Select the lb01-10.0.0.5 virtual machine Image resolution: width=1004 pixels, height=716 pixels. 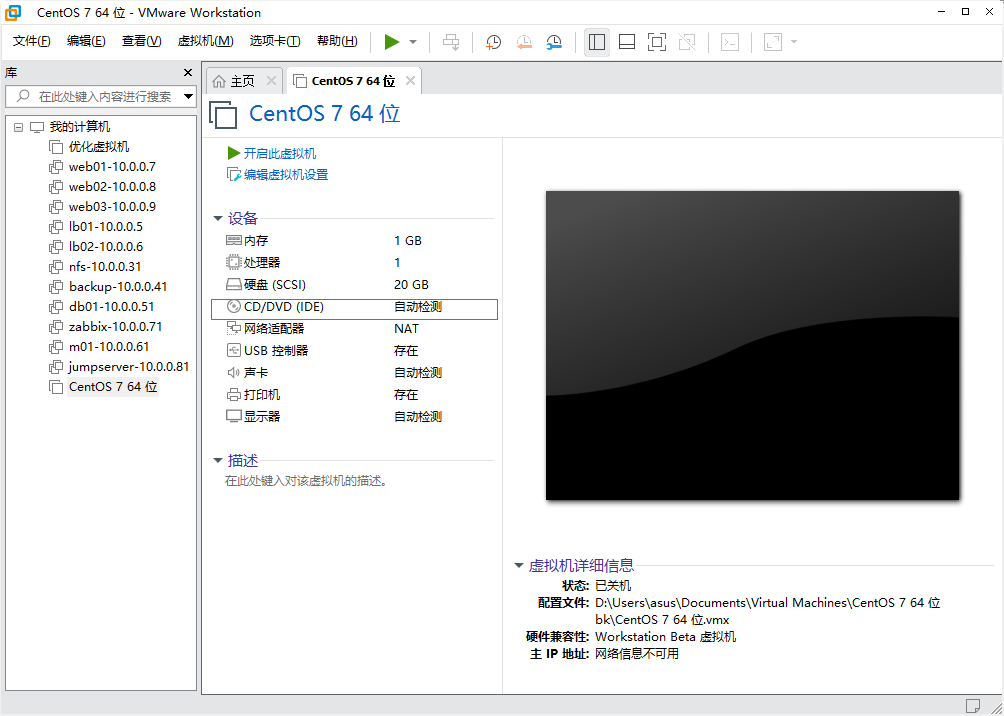[106, 227]
